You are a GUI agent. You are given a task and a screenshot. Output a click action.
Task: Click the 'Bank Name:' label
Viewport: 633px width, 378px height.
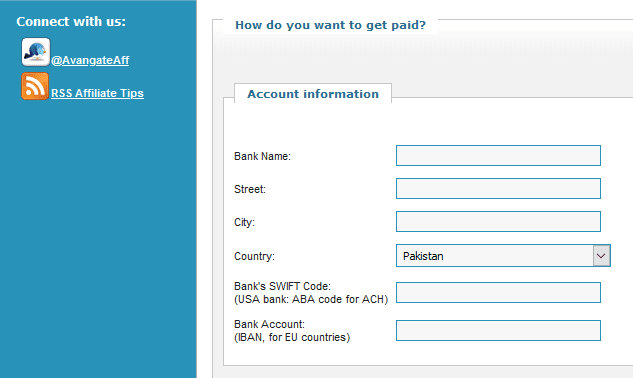(x=262, y=156)
